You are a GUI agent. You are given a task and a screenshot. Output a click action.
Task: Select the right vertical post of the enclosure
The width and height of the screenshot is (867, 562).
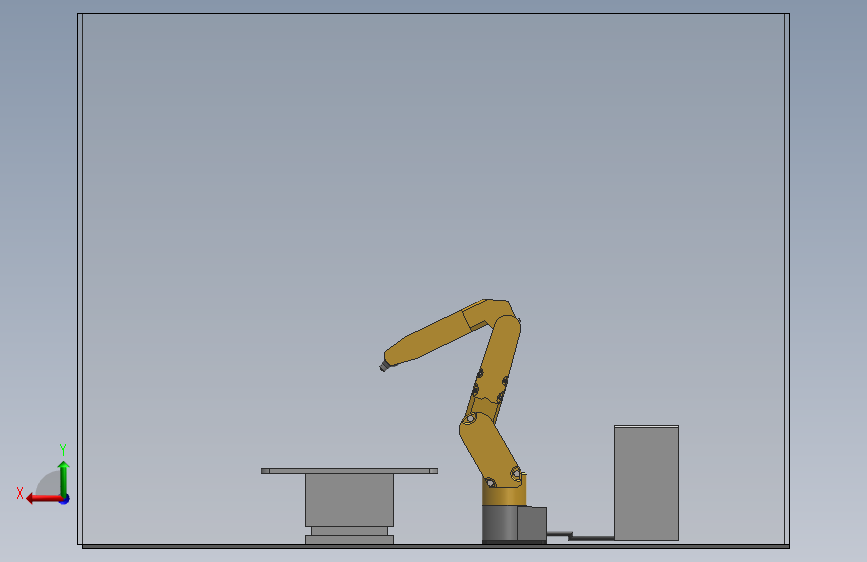click(787, 279)
